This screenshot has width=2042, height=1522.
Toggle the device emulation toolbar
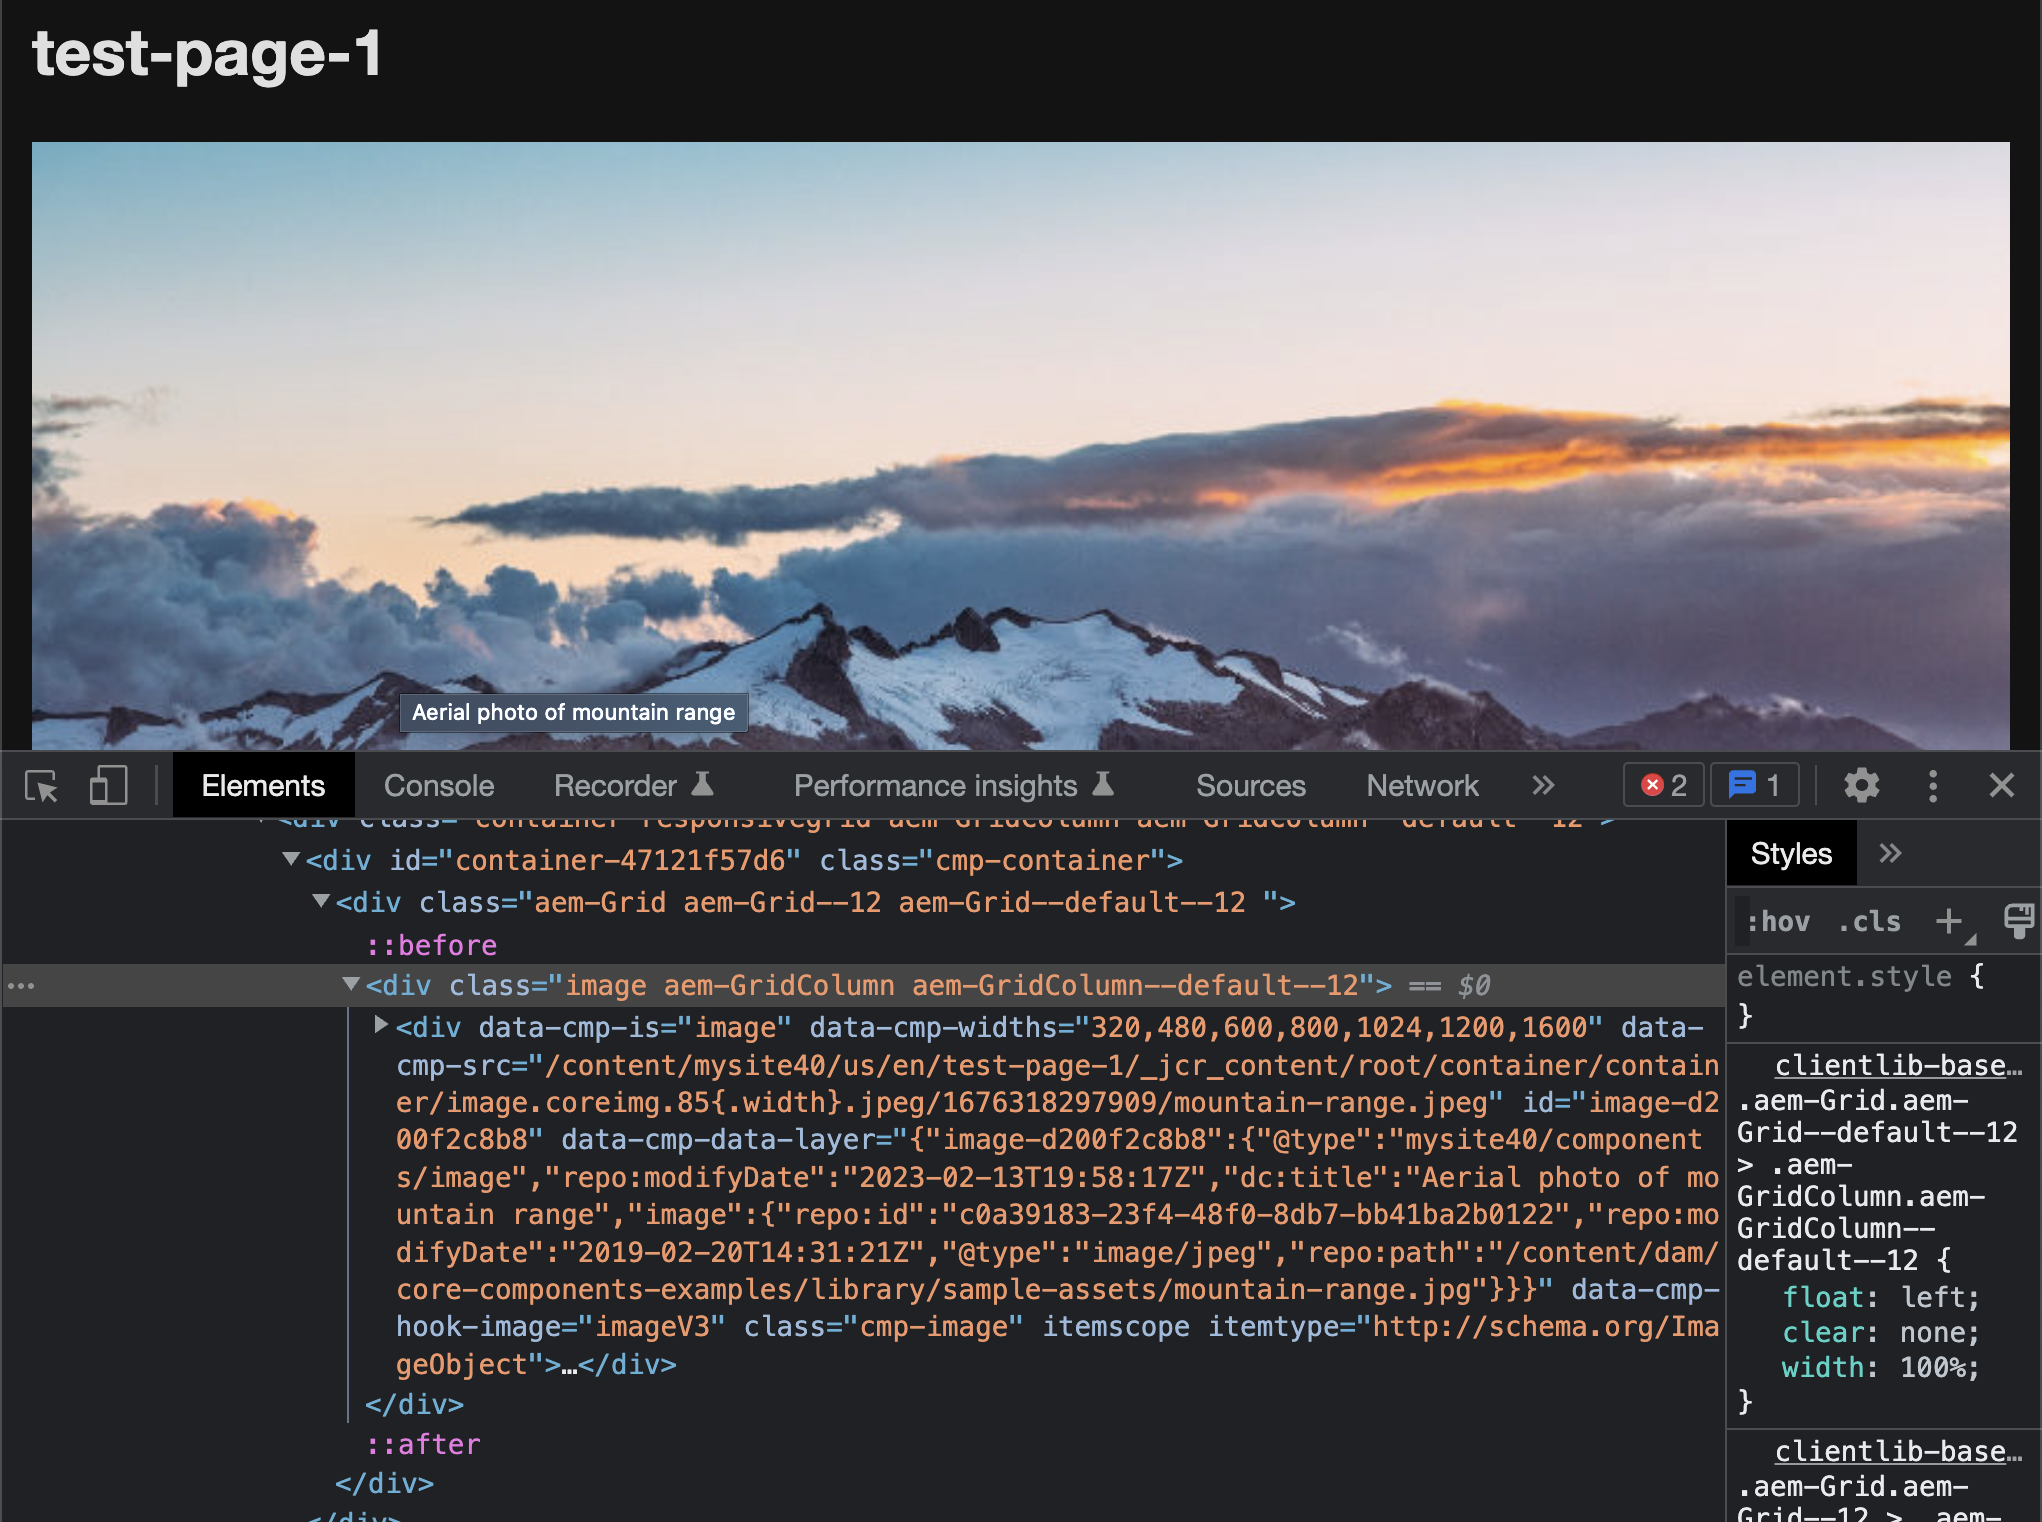[x=108, y=785]
